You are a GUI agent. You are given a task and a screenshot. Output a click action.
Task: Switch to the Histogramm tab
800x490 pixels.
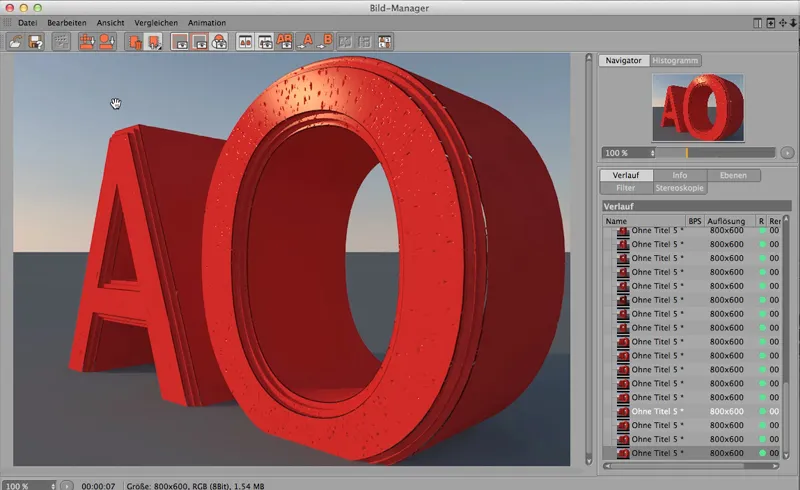[x=675, y=60]
